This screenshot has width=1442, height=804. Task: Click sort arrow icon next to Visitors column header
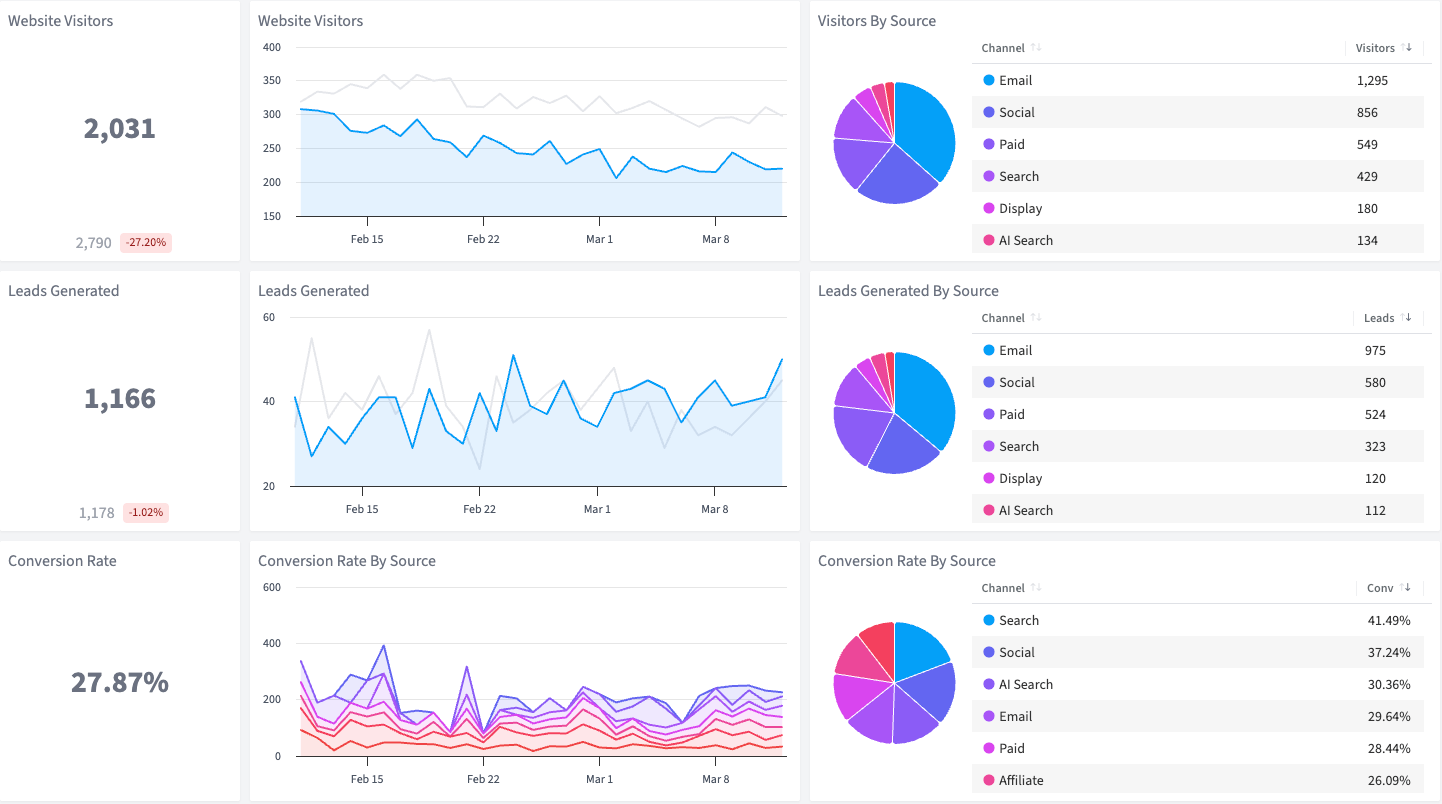click(x=1407, y=48)
